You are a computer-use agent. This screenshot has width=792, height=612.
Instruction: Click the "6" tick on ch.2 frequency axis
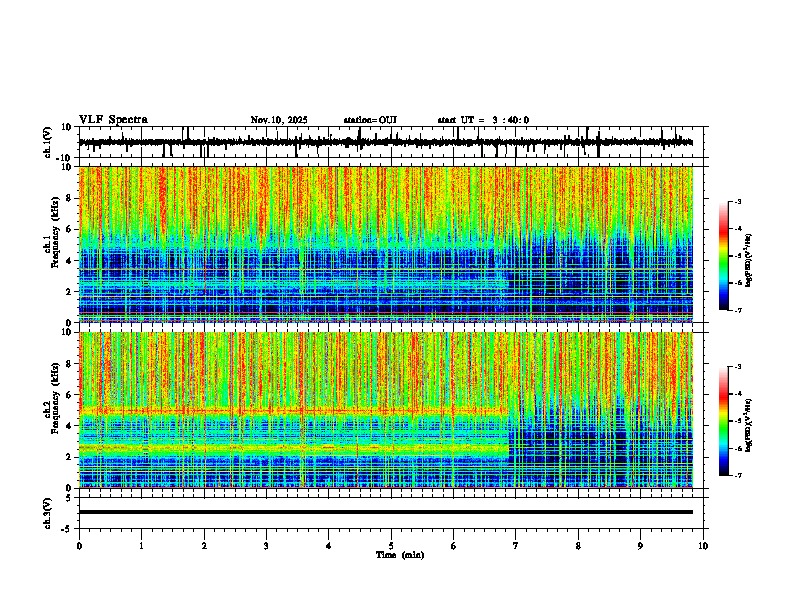click(x=70, y=394)
